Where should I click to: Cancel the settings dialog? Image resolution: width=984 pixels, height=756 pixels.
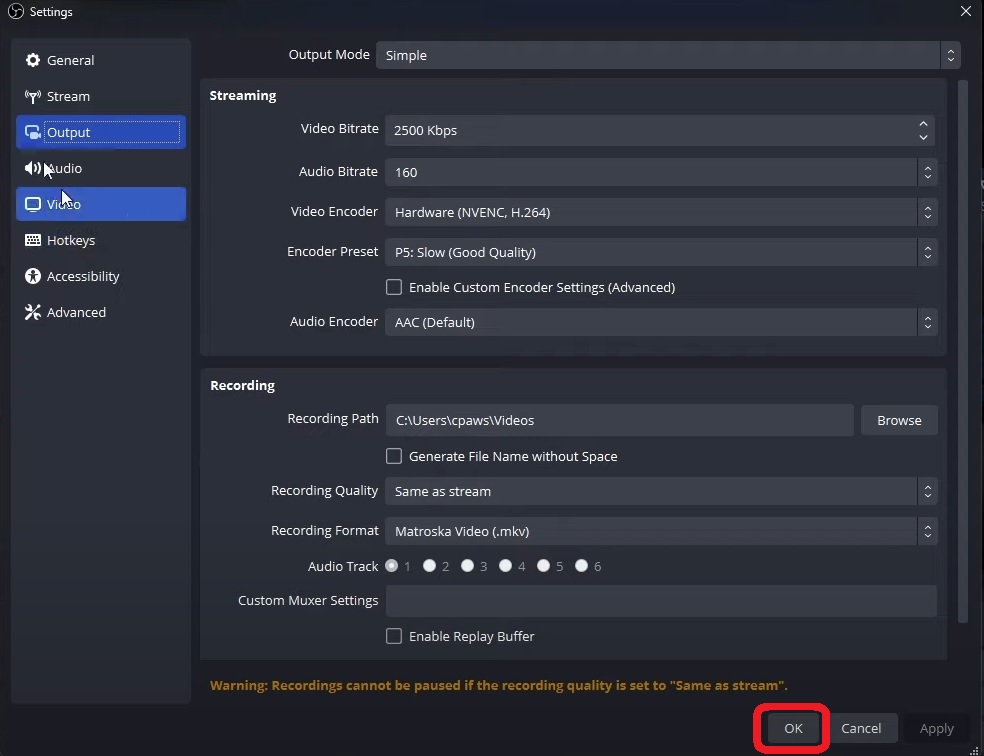(861, 728)
